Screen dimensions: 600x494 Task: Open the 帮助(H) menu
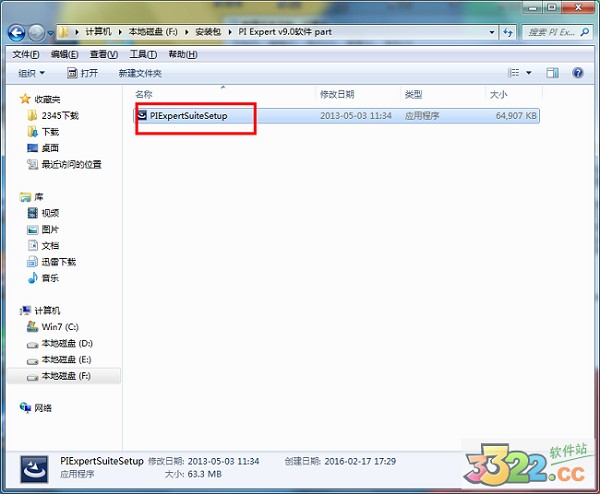tap(183, 54)
